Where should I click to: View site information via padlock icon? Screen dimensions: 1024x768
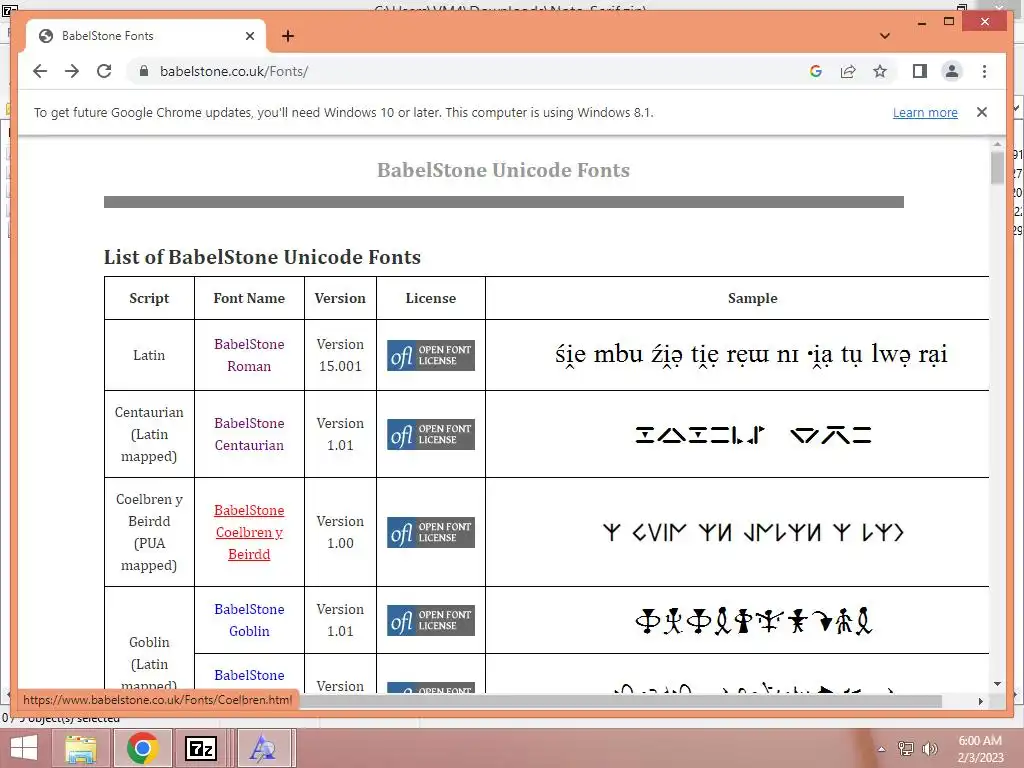(x=144, y=71)
